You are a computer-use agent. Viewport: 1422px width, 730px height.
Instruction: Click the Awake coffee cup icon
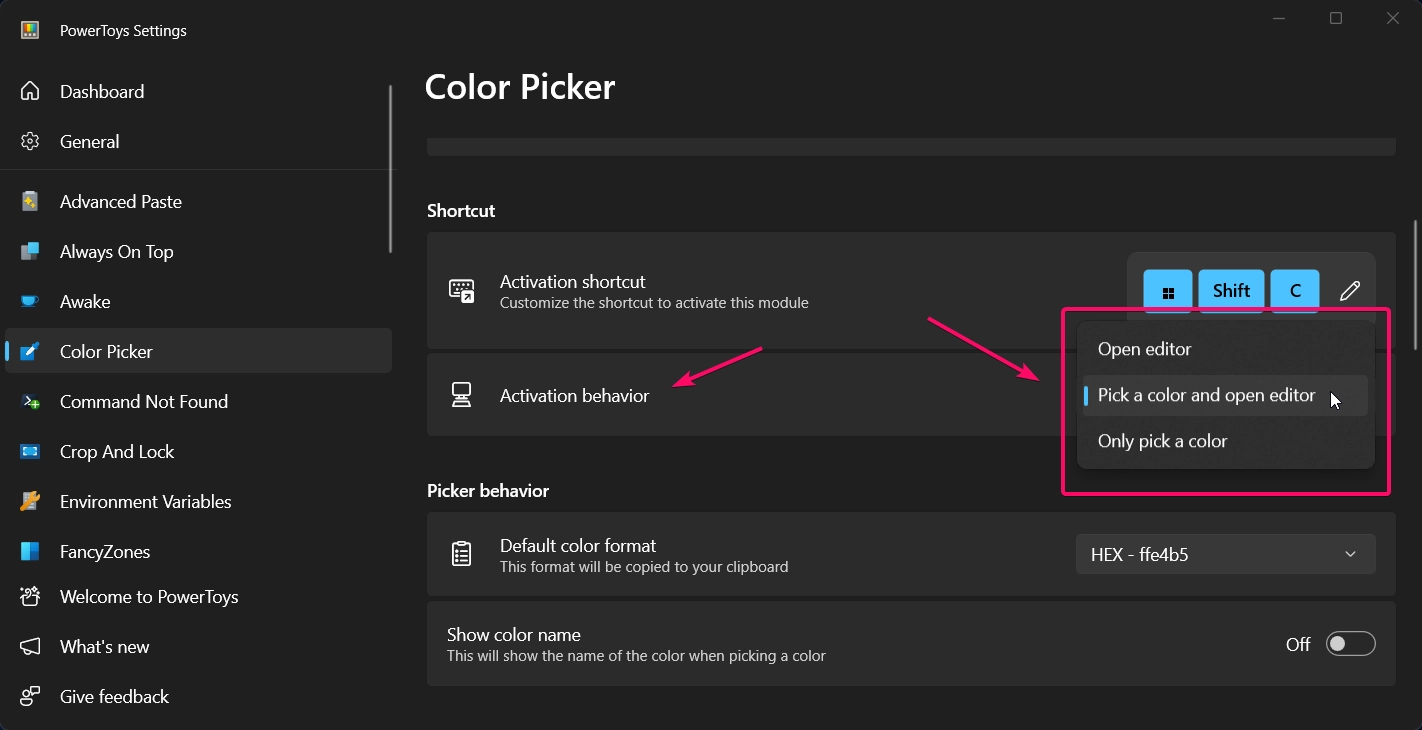click(x=30, y=301)
